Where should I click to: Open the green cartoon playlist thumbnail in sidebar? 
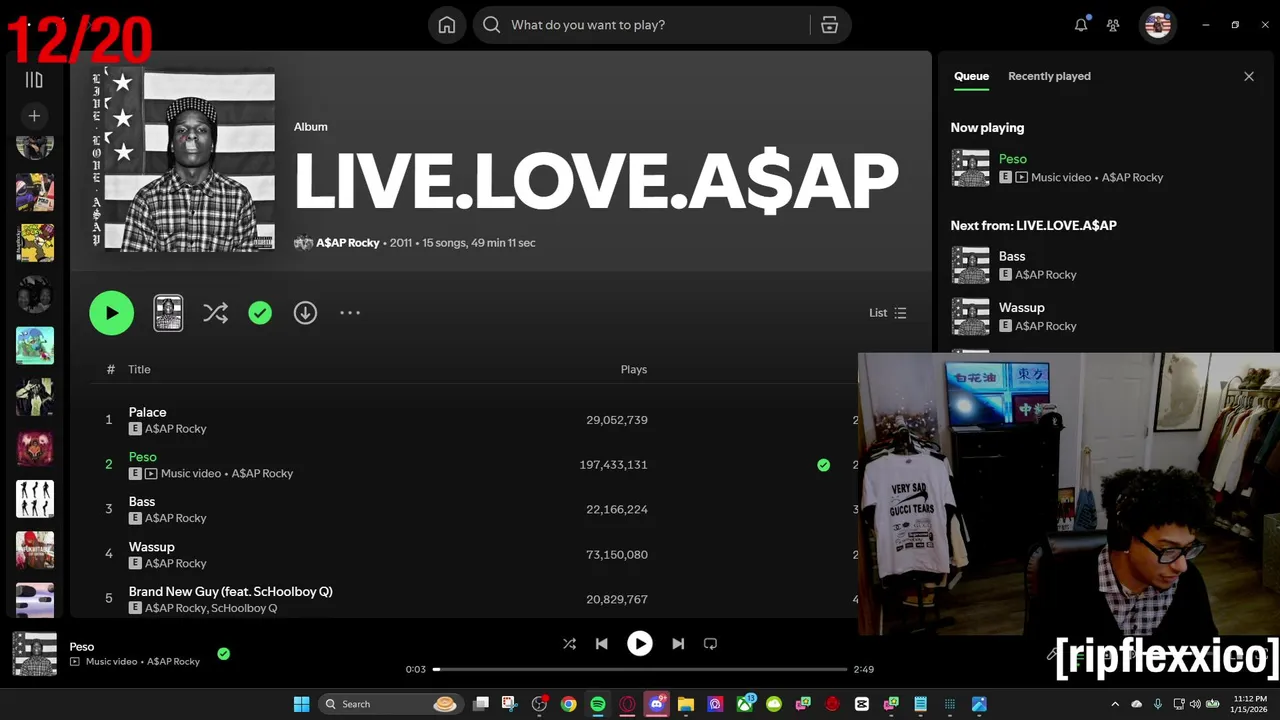point(35,345)
